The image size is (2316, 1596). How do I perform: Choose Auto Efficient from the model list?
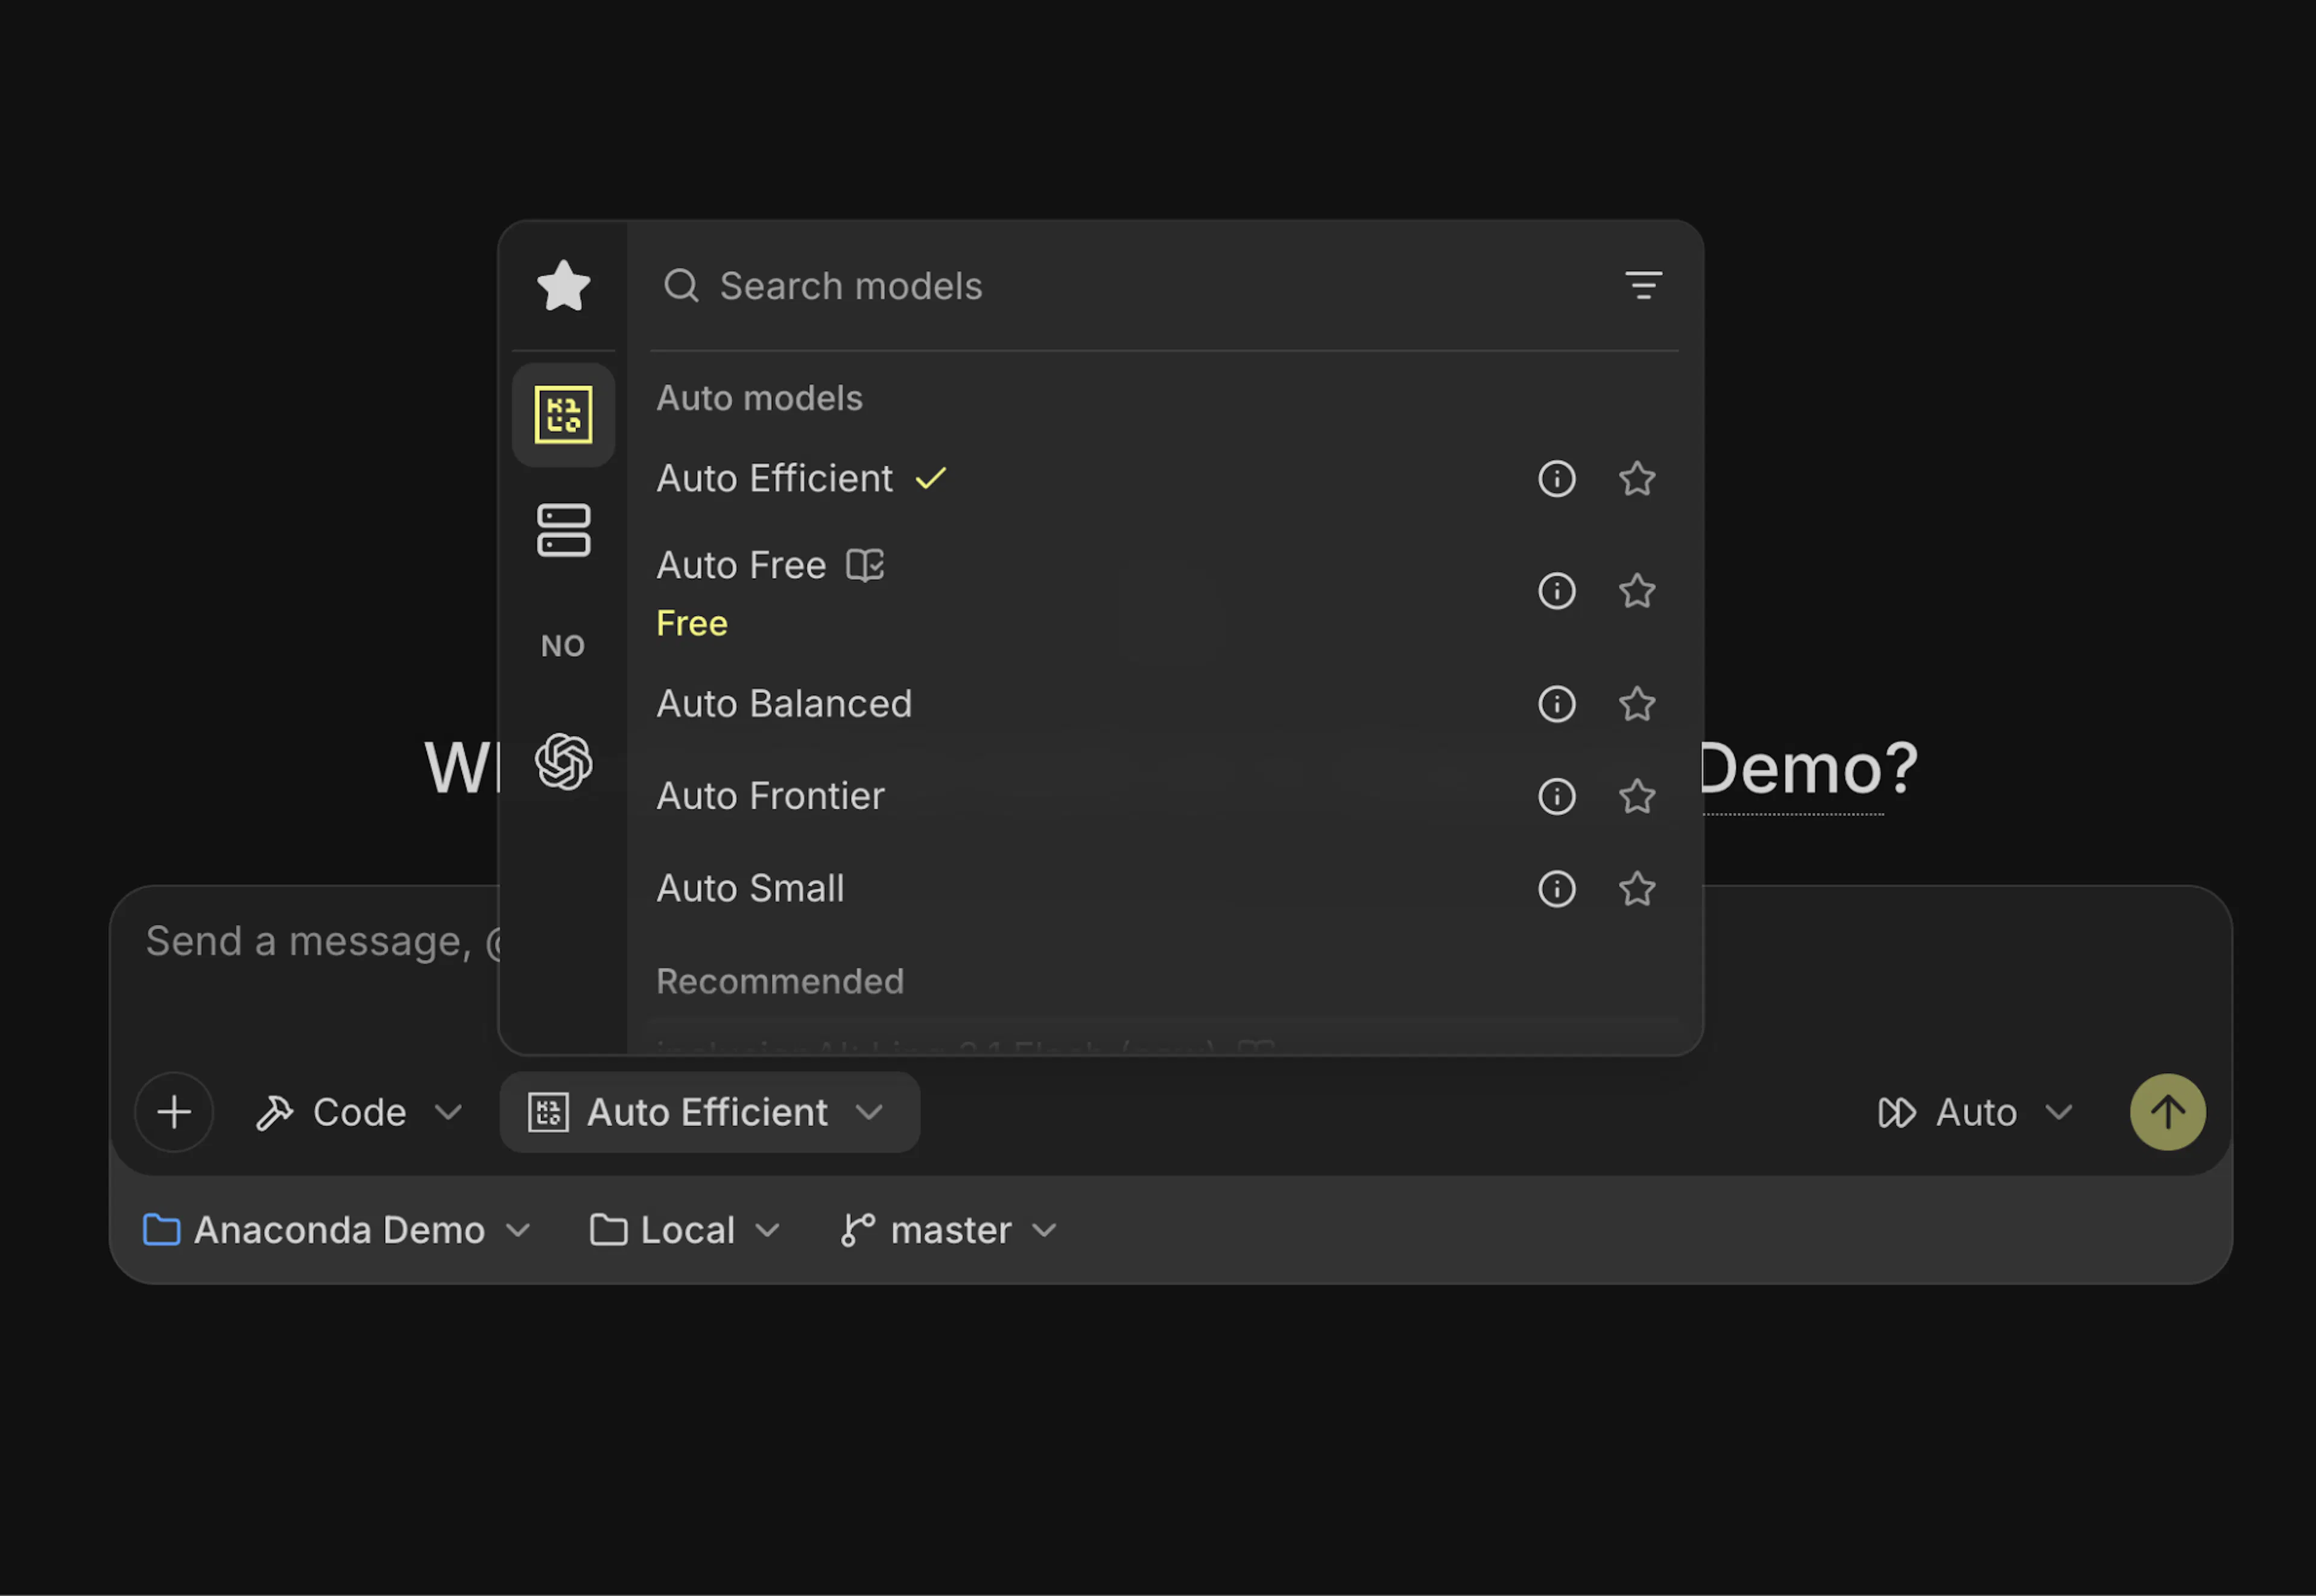(x=1164, y=479)
